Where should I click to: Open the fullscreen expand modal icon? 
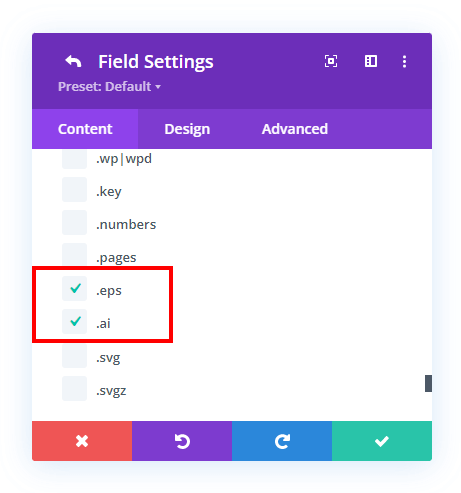pos(331,61)
